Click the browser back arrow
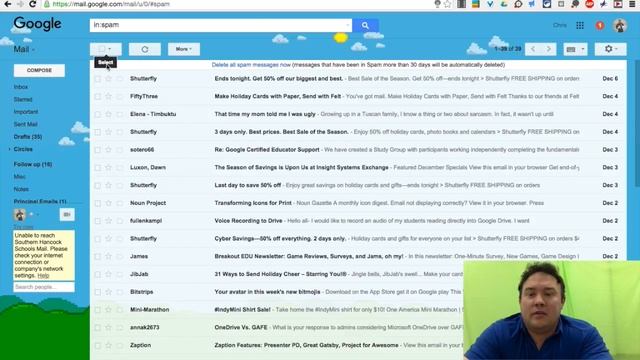Screen dimensions: 640x360 coord(7,4)
